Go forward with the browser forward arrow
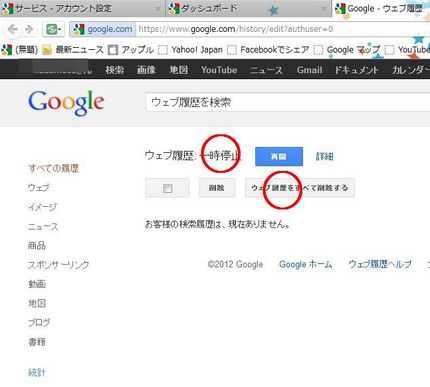This screenshot has width=430, height=387. point(30,30)
